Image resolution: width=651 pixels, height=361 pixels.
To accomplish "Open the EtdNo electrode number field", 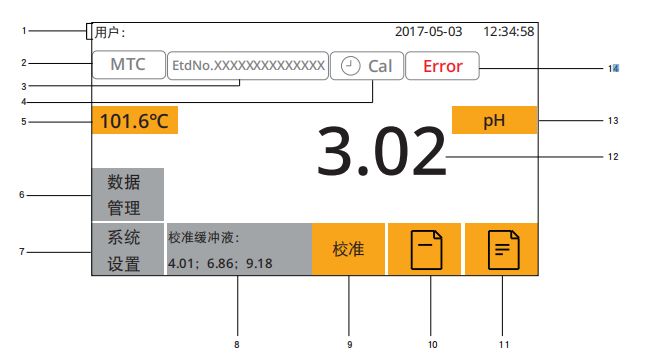I will point(248,66).
